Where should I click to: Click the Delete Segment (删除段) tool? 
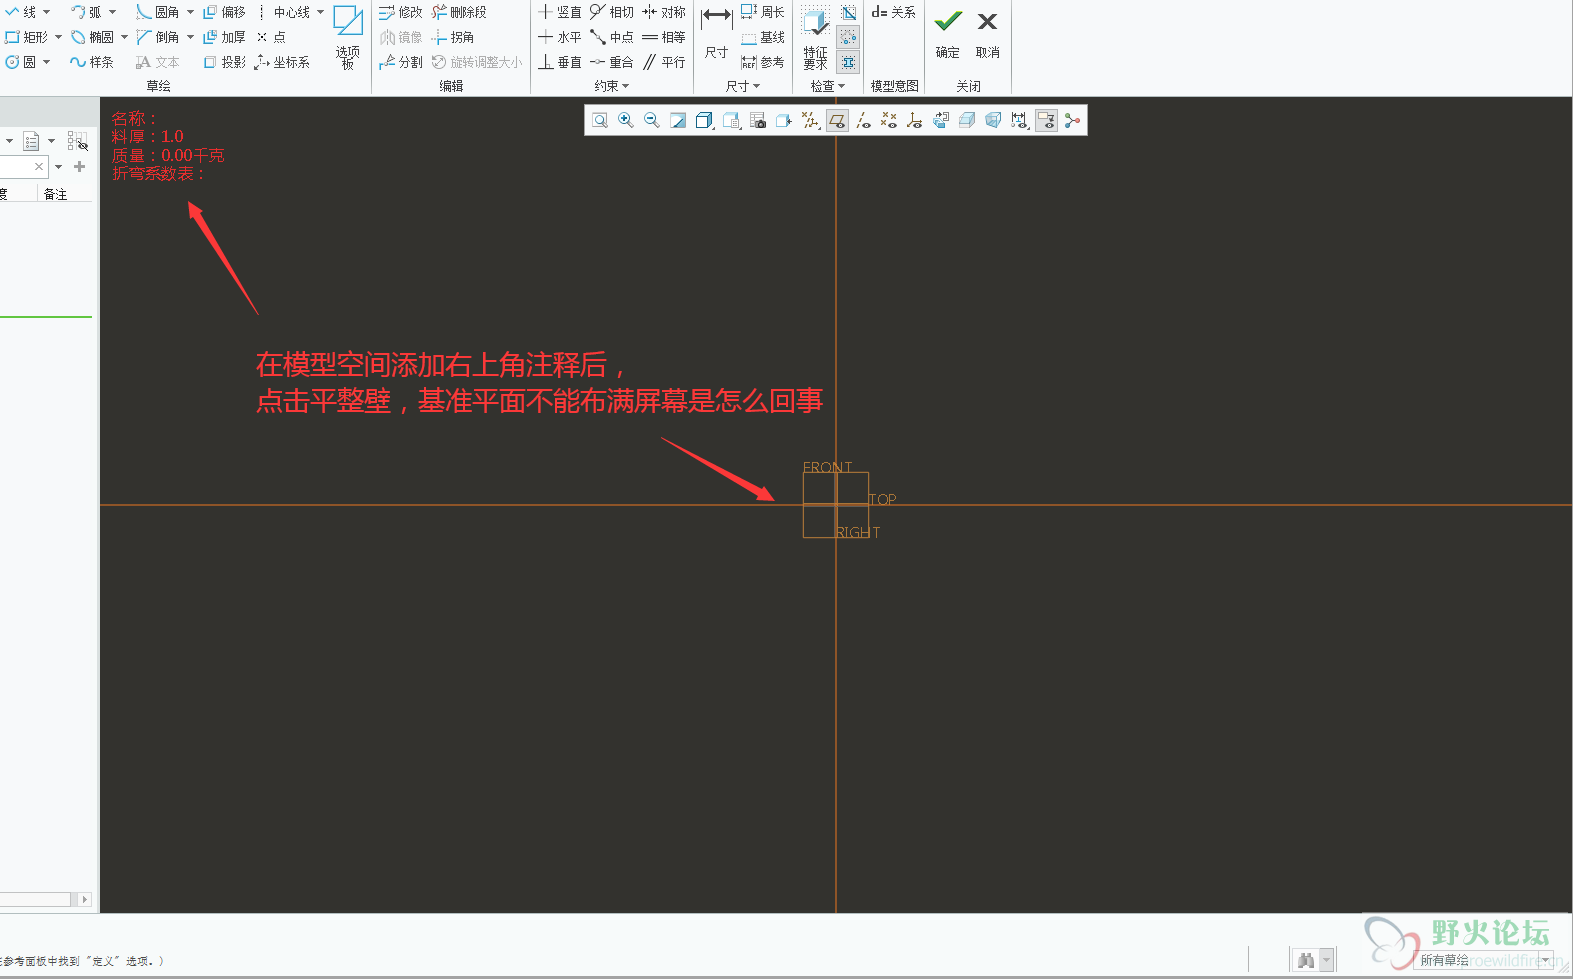click(x=459, y=12)
